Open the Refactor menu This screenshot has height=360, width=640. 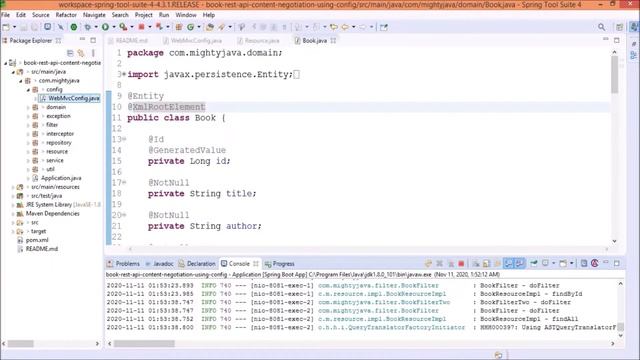[66, 15]
